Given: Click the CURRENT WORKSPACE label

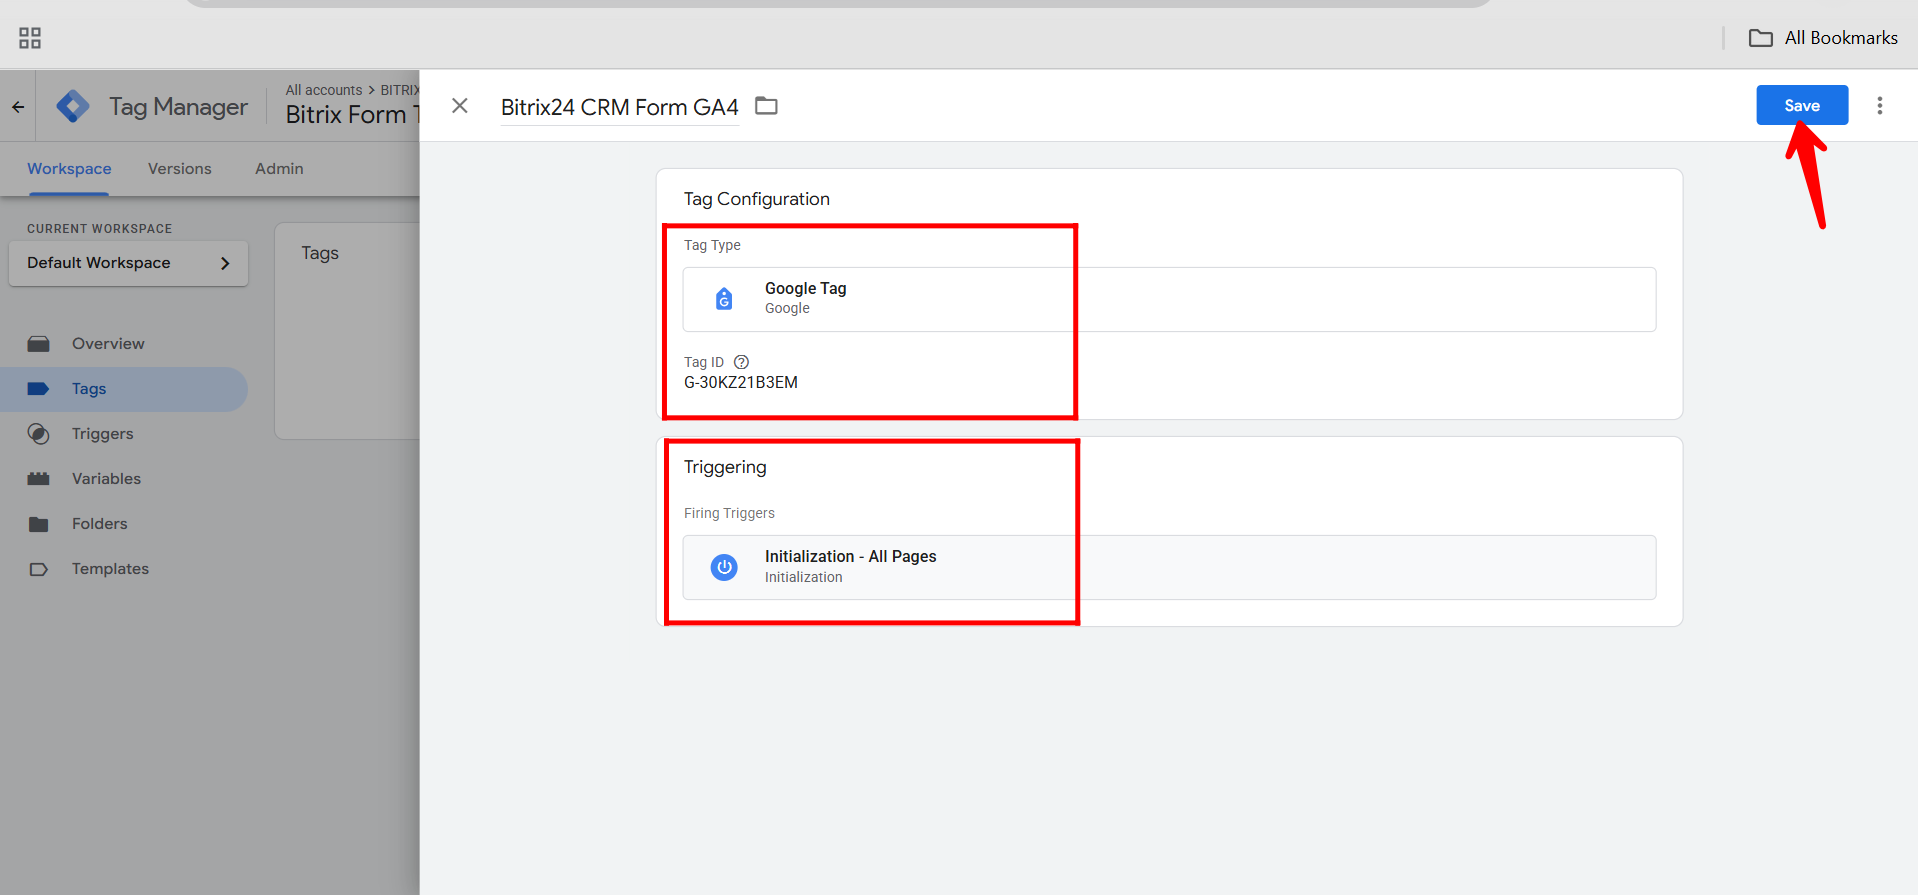Looking at the screenshot, I should point(99,229).
